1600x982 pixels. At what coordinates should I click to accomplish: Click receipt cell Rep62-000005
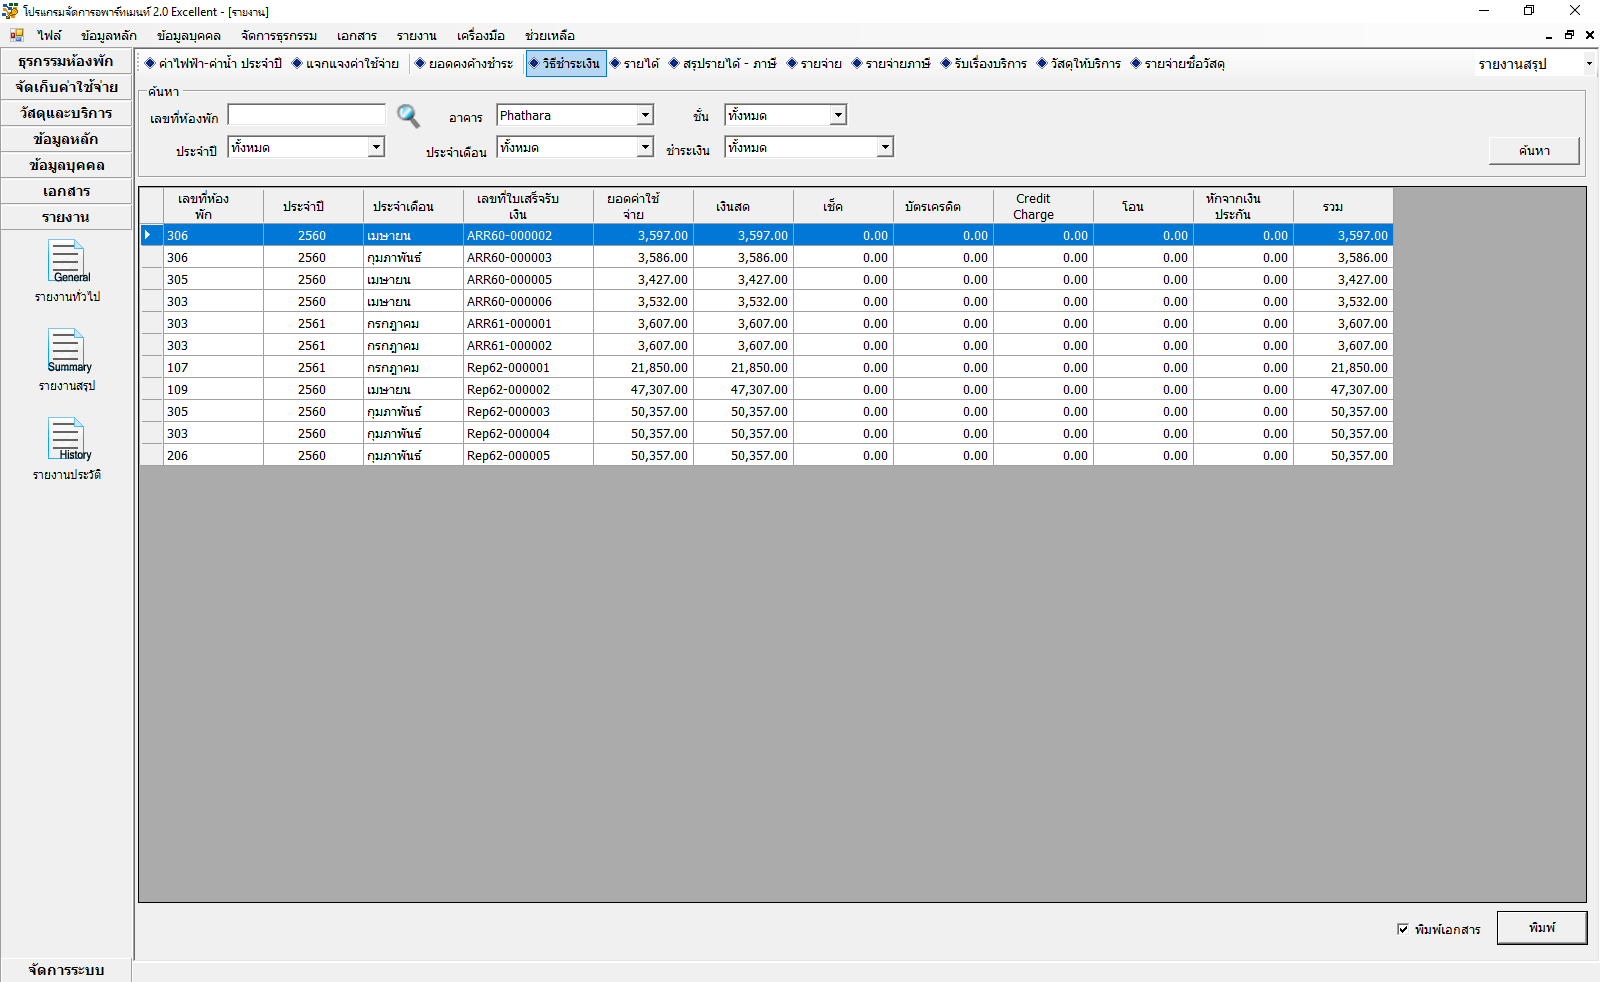coord(528,455)
